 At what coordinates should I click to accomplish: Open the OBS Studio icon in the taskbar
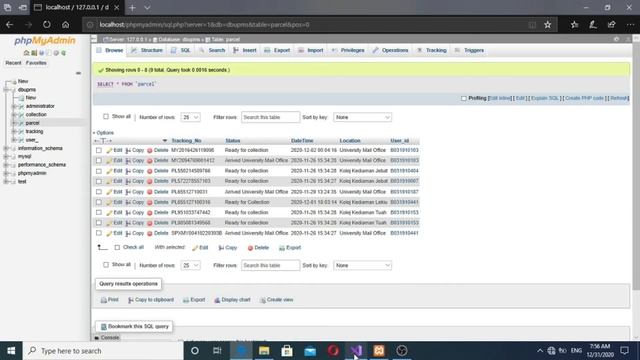402,351
